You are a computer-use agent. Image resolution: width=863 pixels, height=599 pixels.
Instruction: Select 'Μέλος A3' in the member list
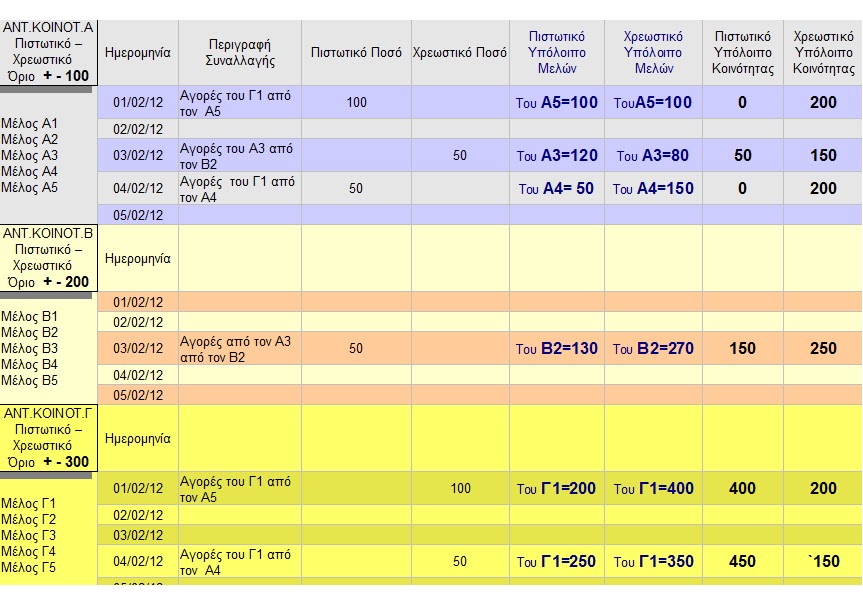(29, 155)
